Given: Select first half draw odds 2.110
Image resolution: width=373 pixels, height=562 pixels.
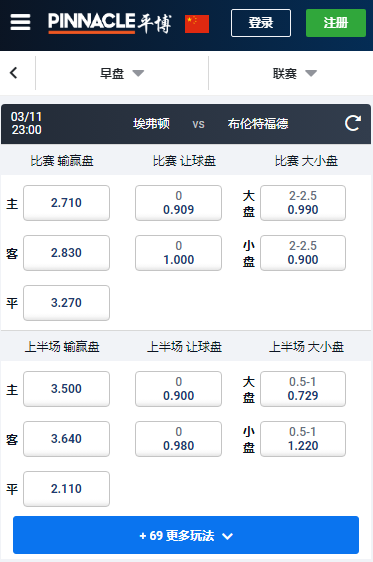Looking at the screenshot, I should click(x=66, y=489).
